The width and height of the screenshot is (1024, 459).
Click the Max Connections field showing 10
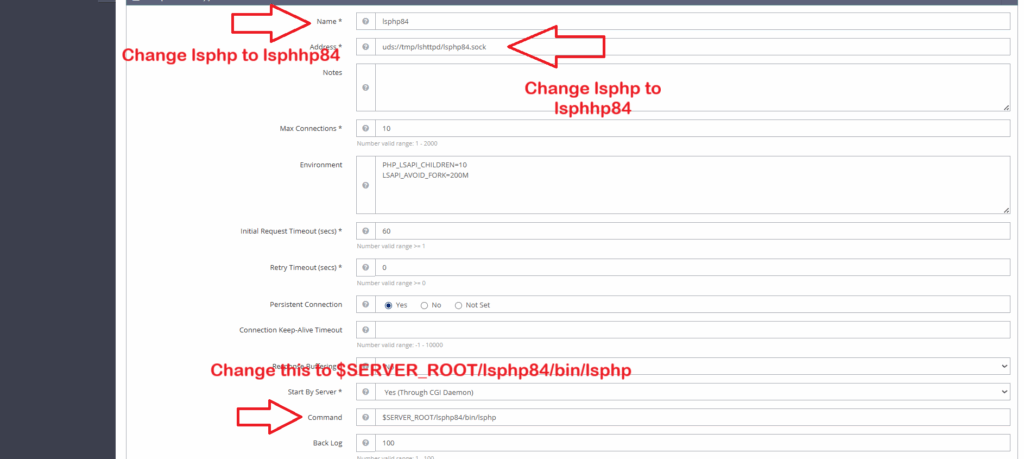[x=692, y=129]
